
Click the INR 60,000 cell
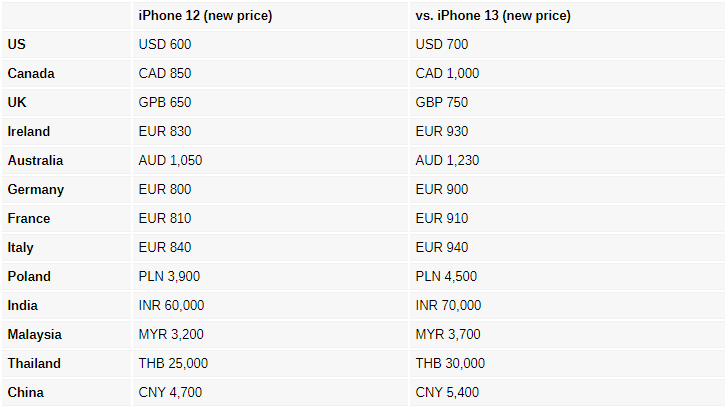coord(171,305)
